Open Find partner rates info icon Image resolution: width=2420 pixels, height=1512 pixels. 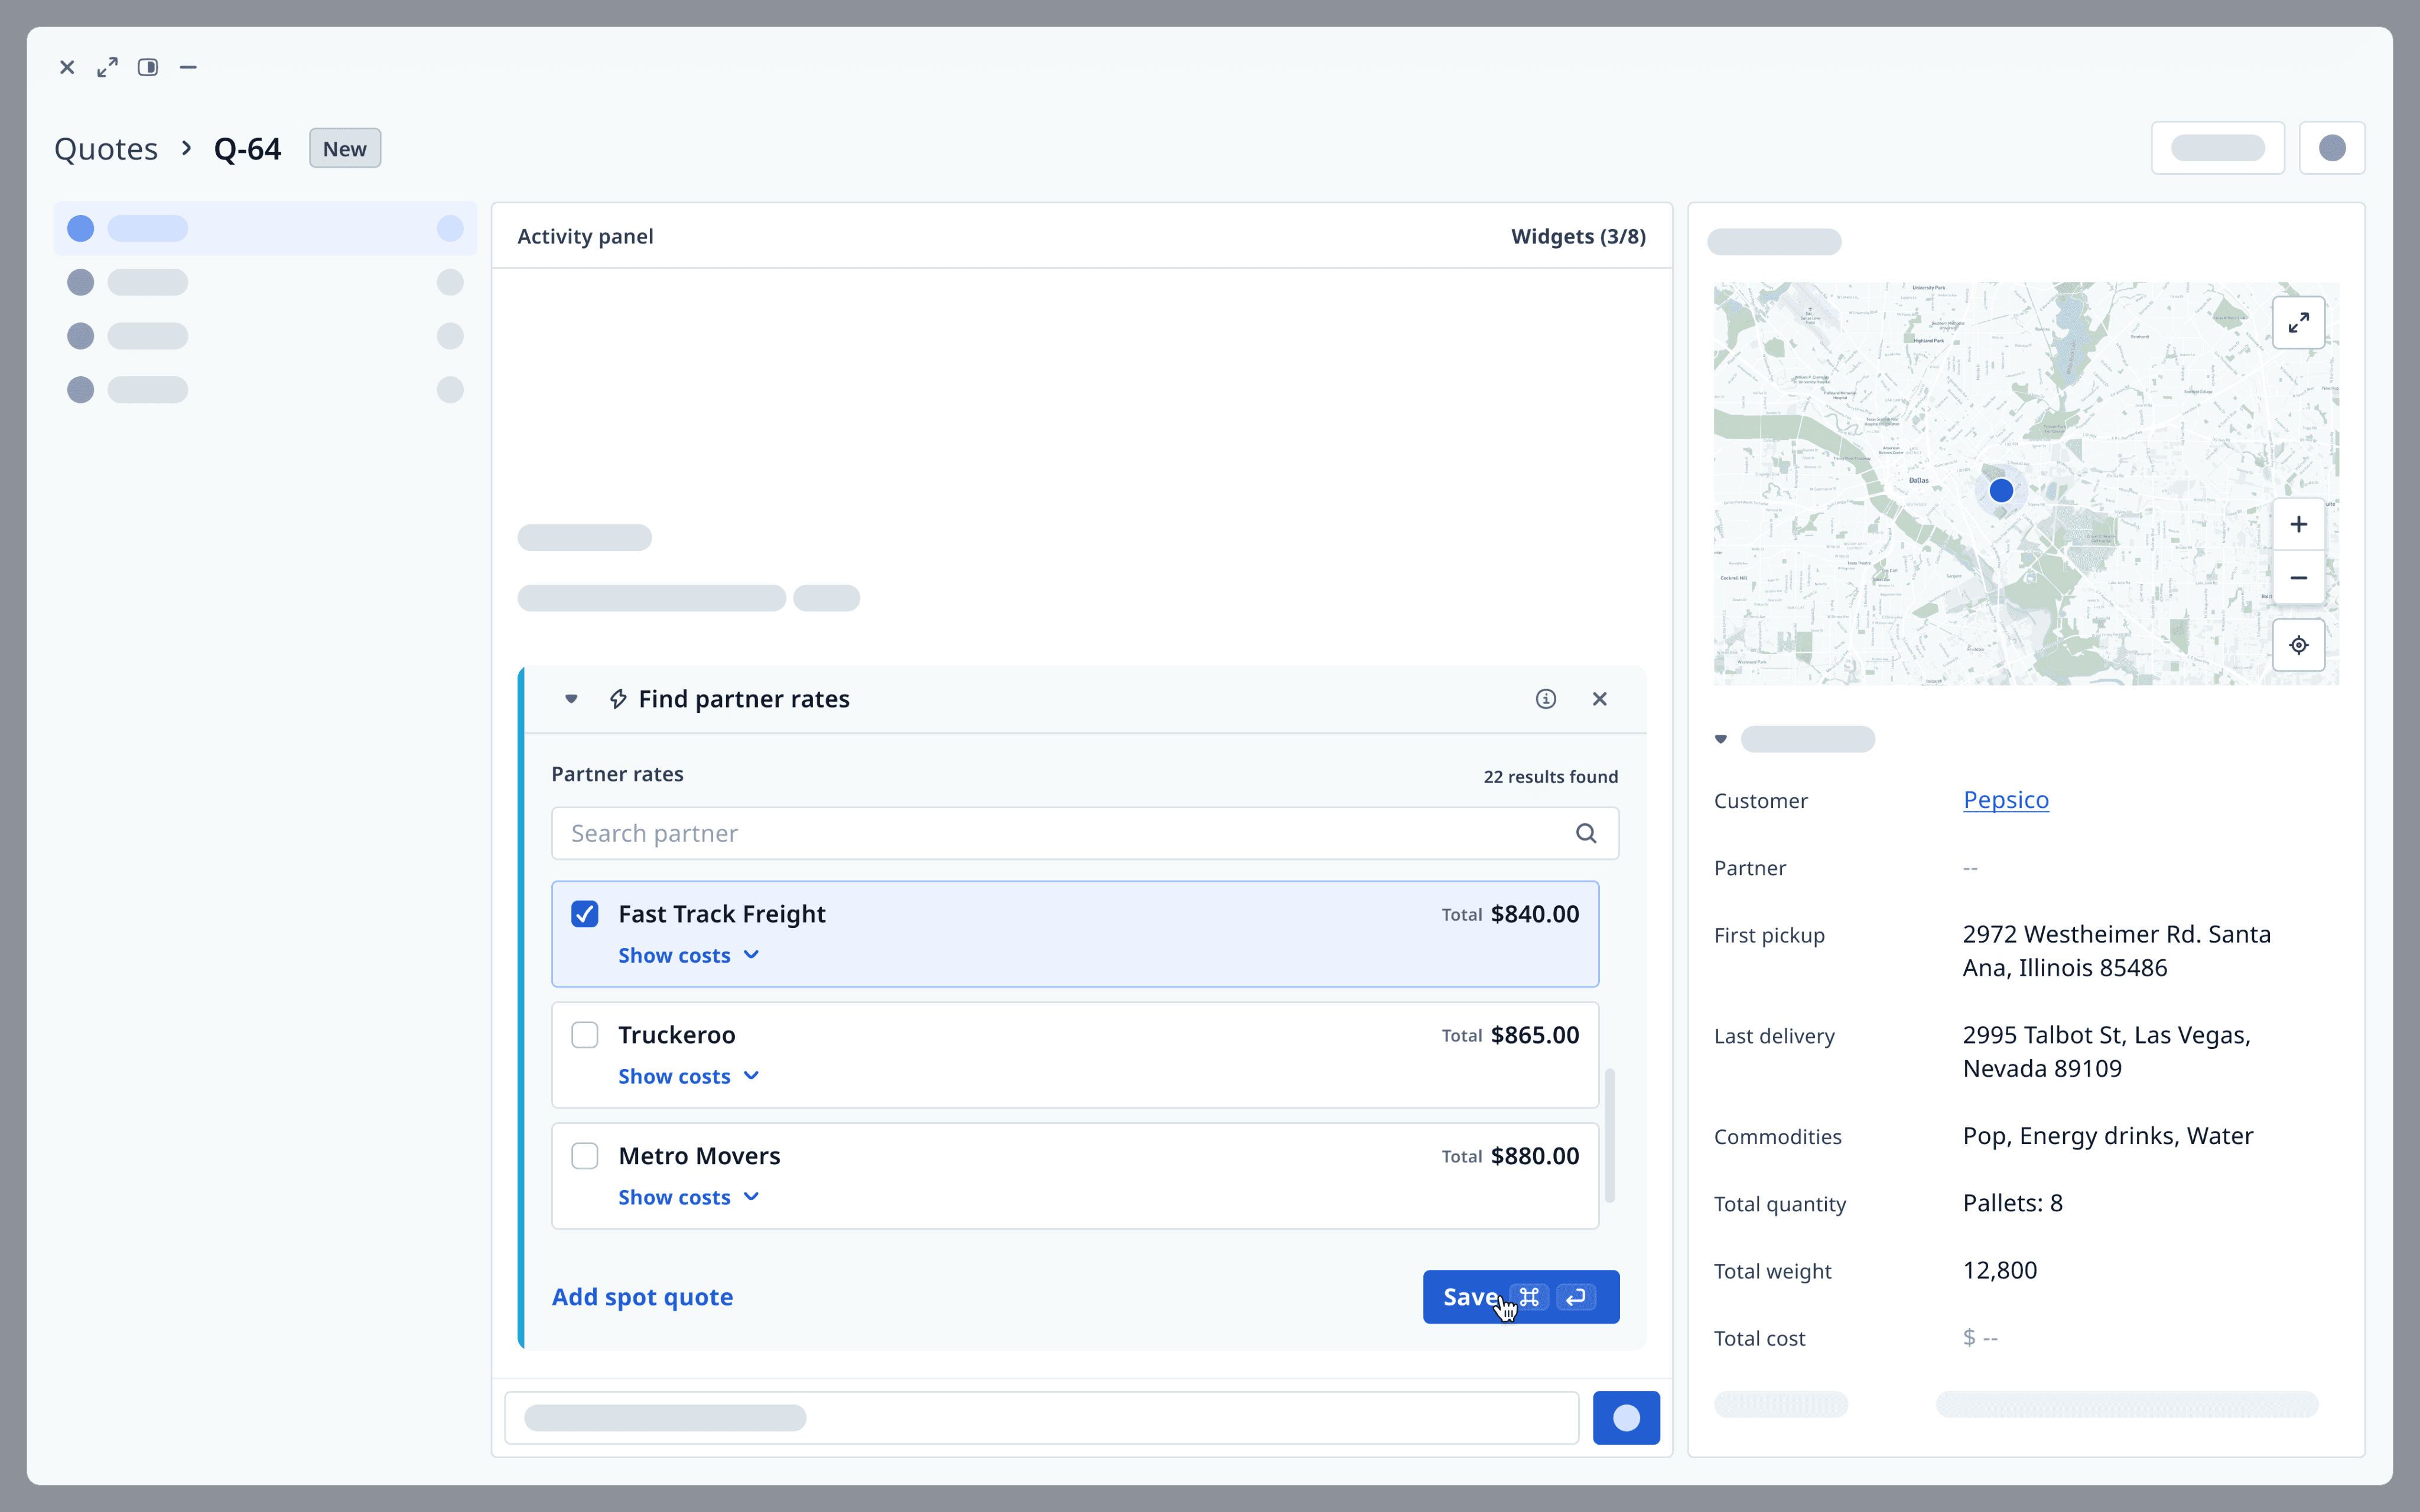coord(1545,699)
